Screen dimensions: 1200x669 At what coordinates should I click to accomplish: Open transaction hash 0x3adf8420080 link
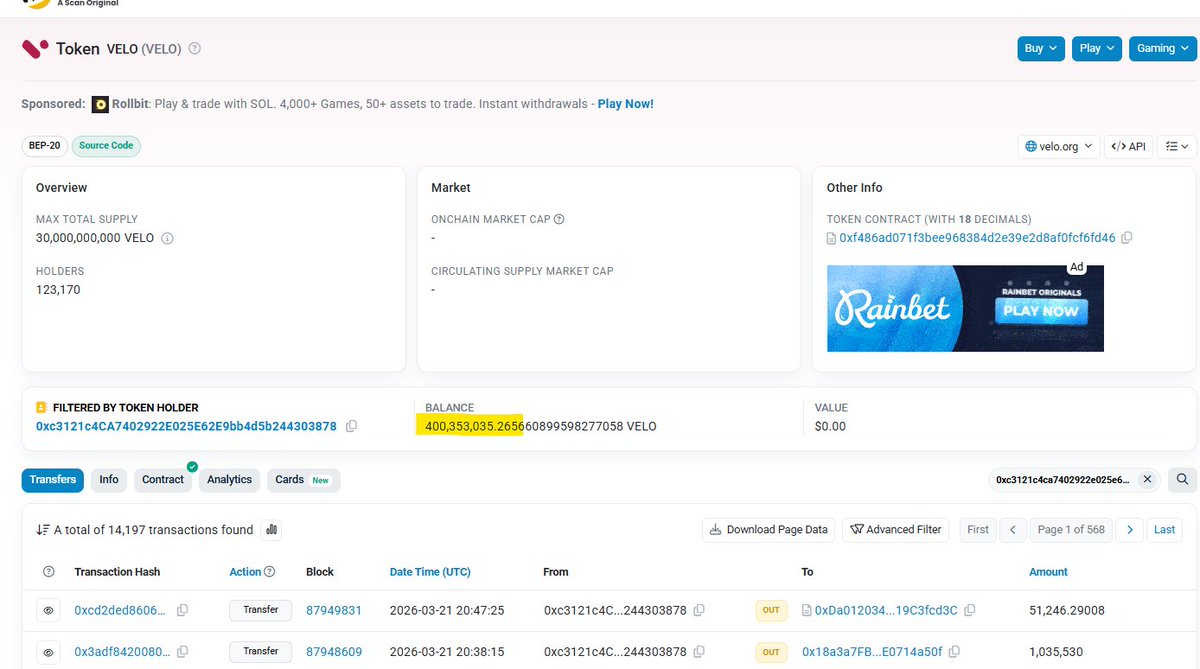121,652
